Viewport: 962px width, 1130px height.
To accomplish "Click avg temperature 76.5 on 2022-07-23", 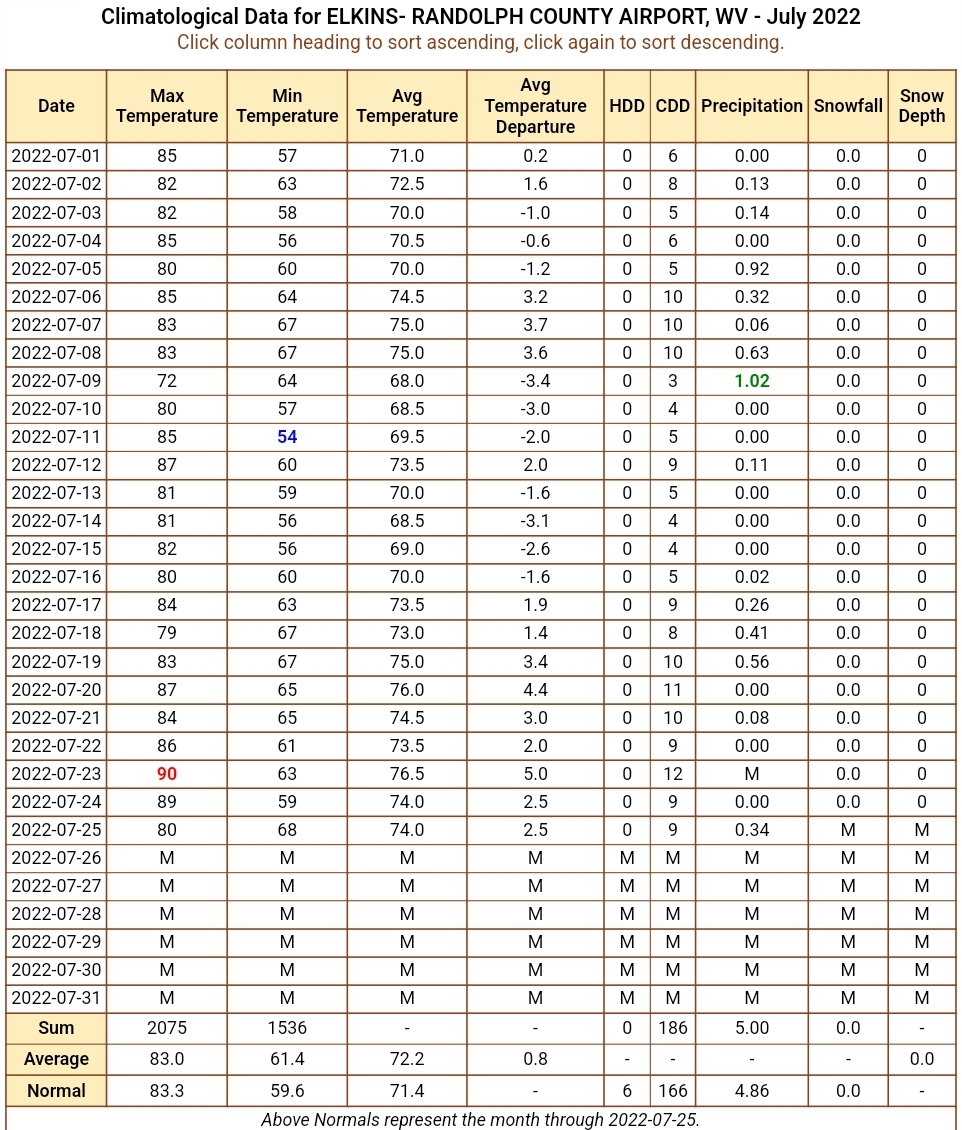I will click(407, 774).
